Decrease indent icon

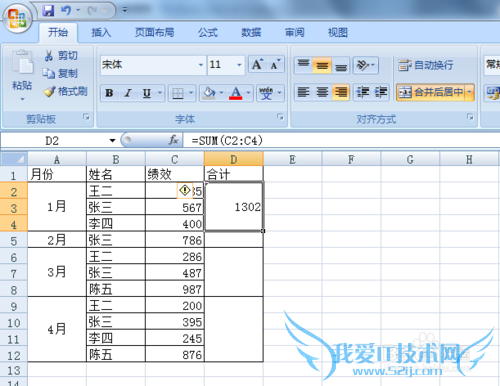363,92
